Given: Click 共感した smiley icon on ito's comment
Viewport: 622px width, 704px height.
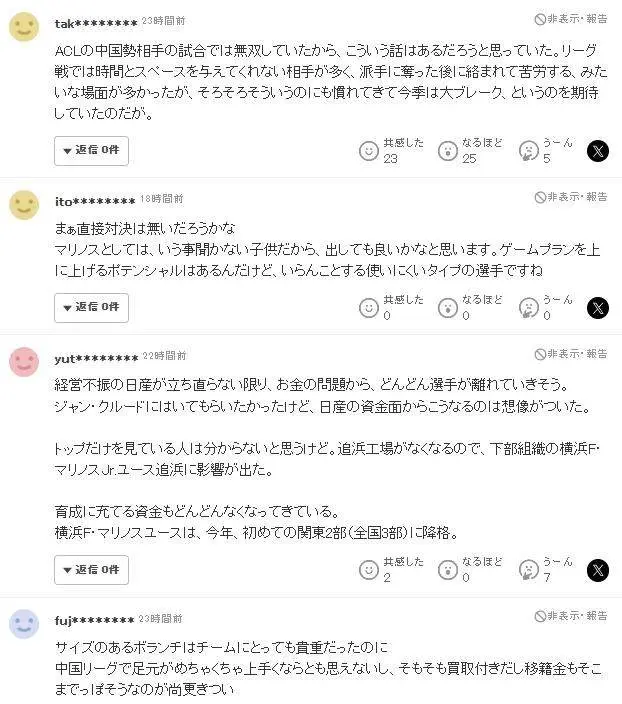Looking at the screenshot, I should [369, 307].
